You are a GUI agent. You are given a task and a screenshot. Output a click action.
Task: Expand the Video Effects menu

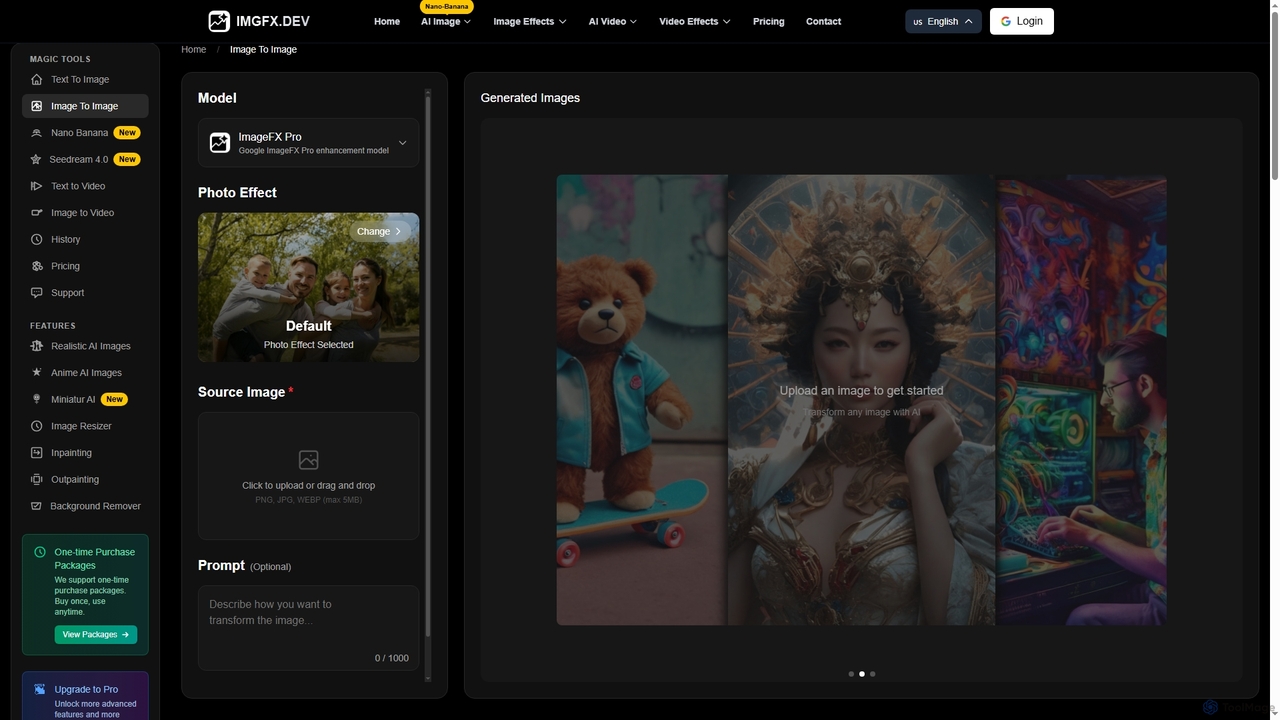click(x=695, y=21)
